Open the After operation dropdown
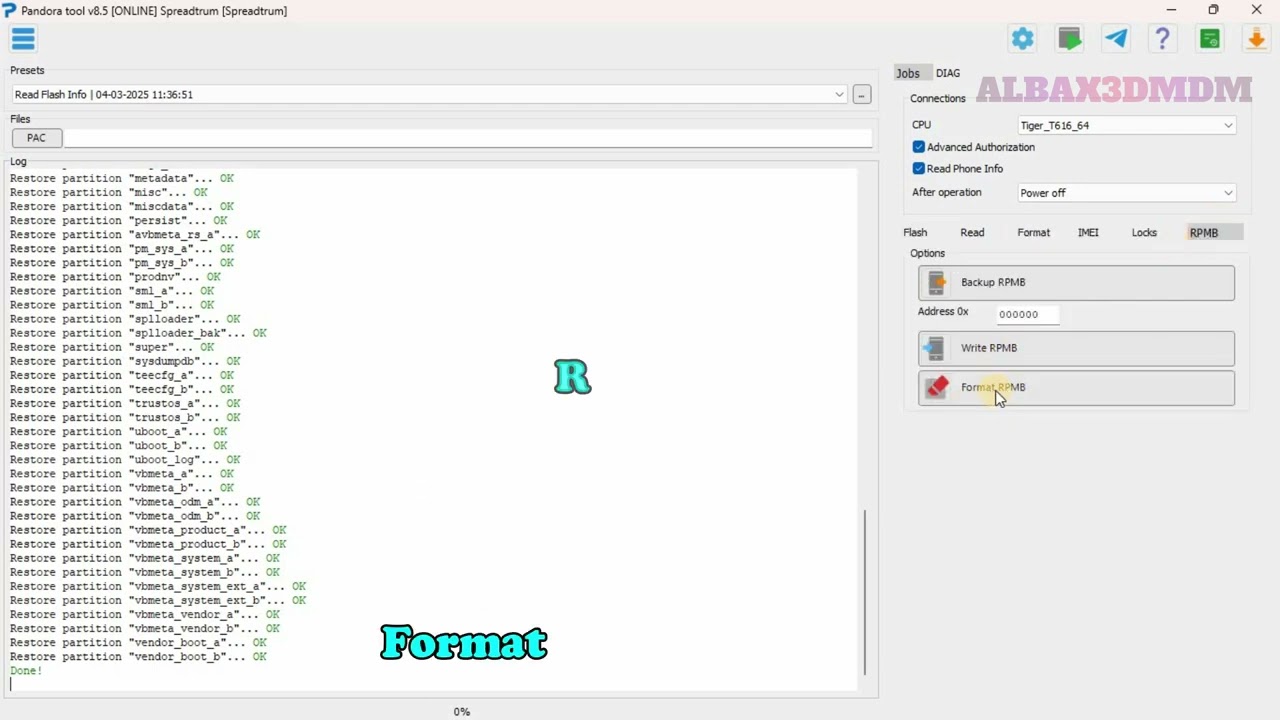 tap(1126, 193)
